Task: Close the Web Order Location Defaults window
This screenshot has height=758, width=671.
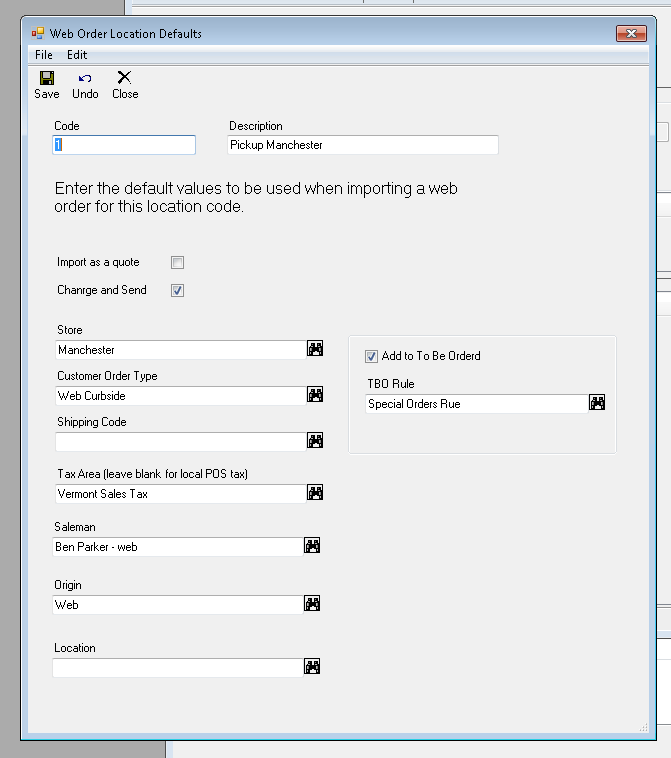Action: pyautogui.click(x=631, y=33)
